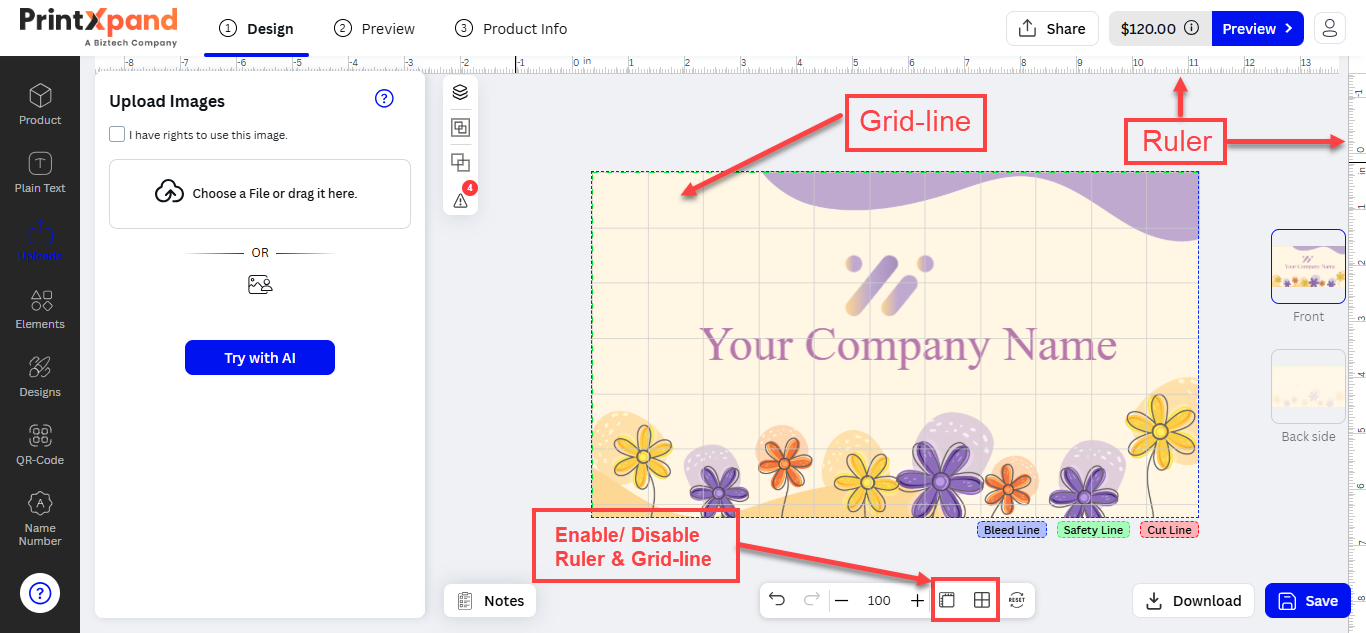This screenshot has height=633, width=1366.
Task: Show price info next to $120.00
Action: [x=1191, y=28]
